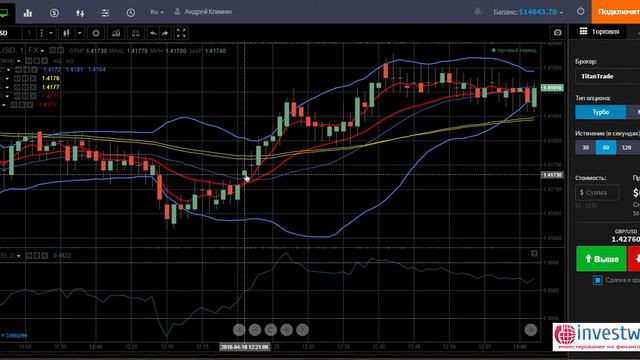The width and height of the screenshot is (640, 360).
Task: Take a chart snapshot with camera icon
Action: click(x=558, y=32)
